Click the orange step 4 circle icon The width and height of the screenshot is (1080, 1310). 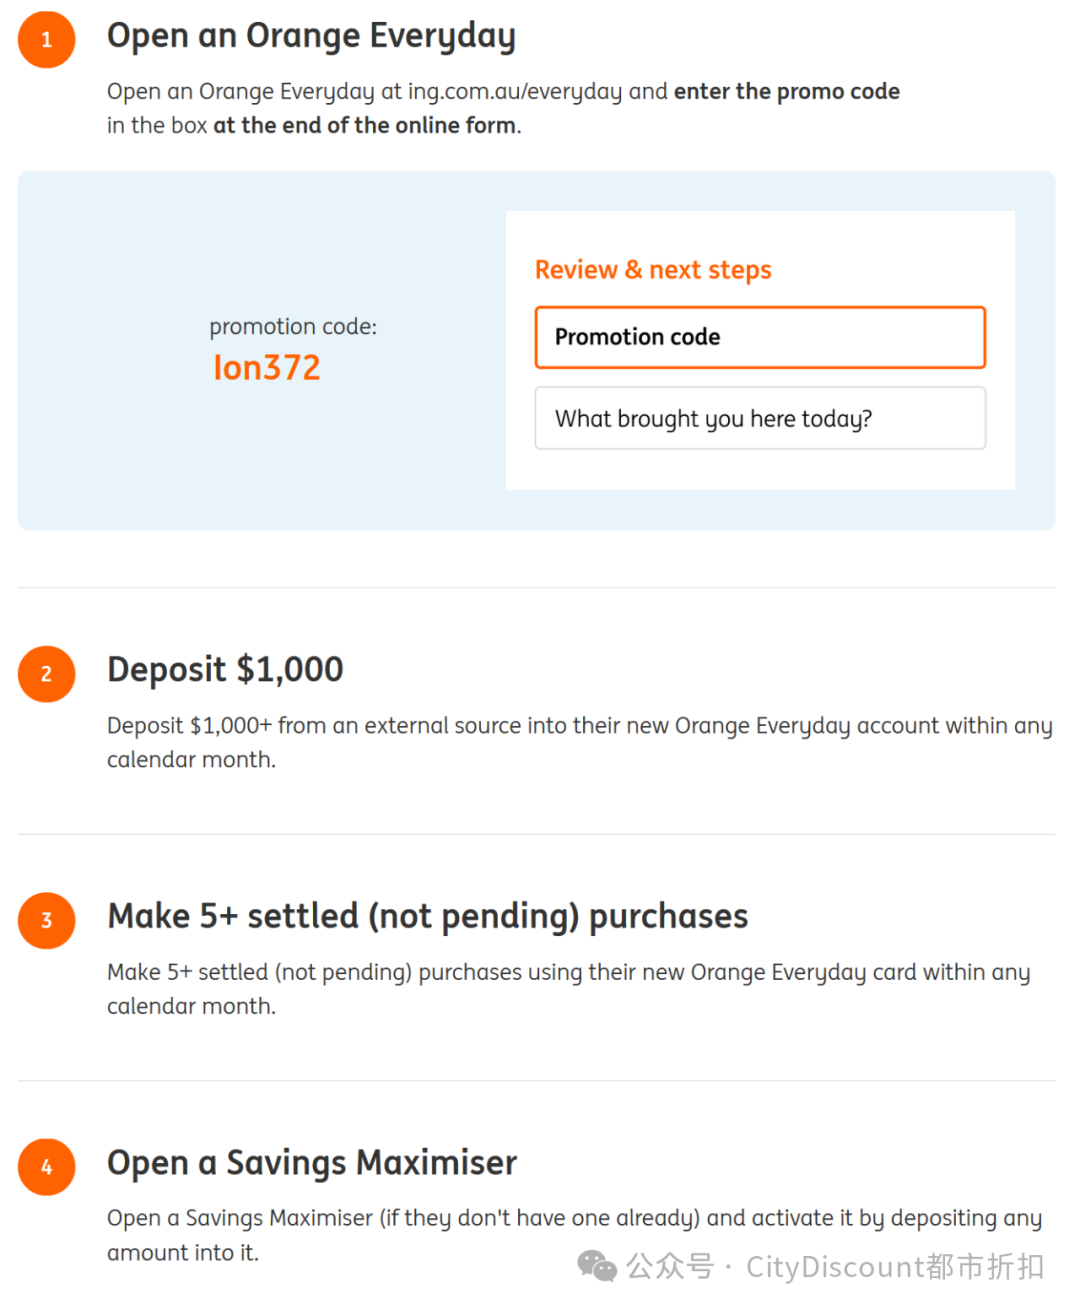click(x=46, y=1167)
